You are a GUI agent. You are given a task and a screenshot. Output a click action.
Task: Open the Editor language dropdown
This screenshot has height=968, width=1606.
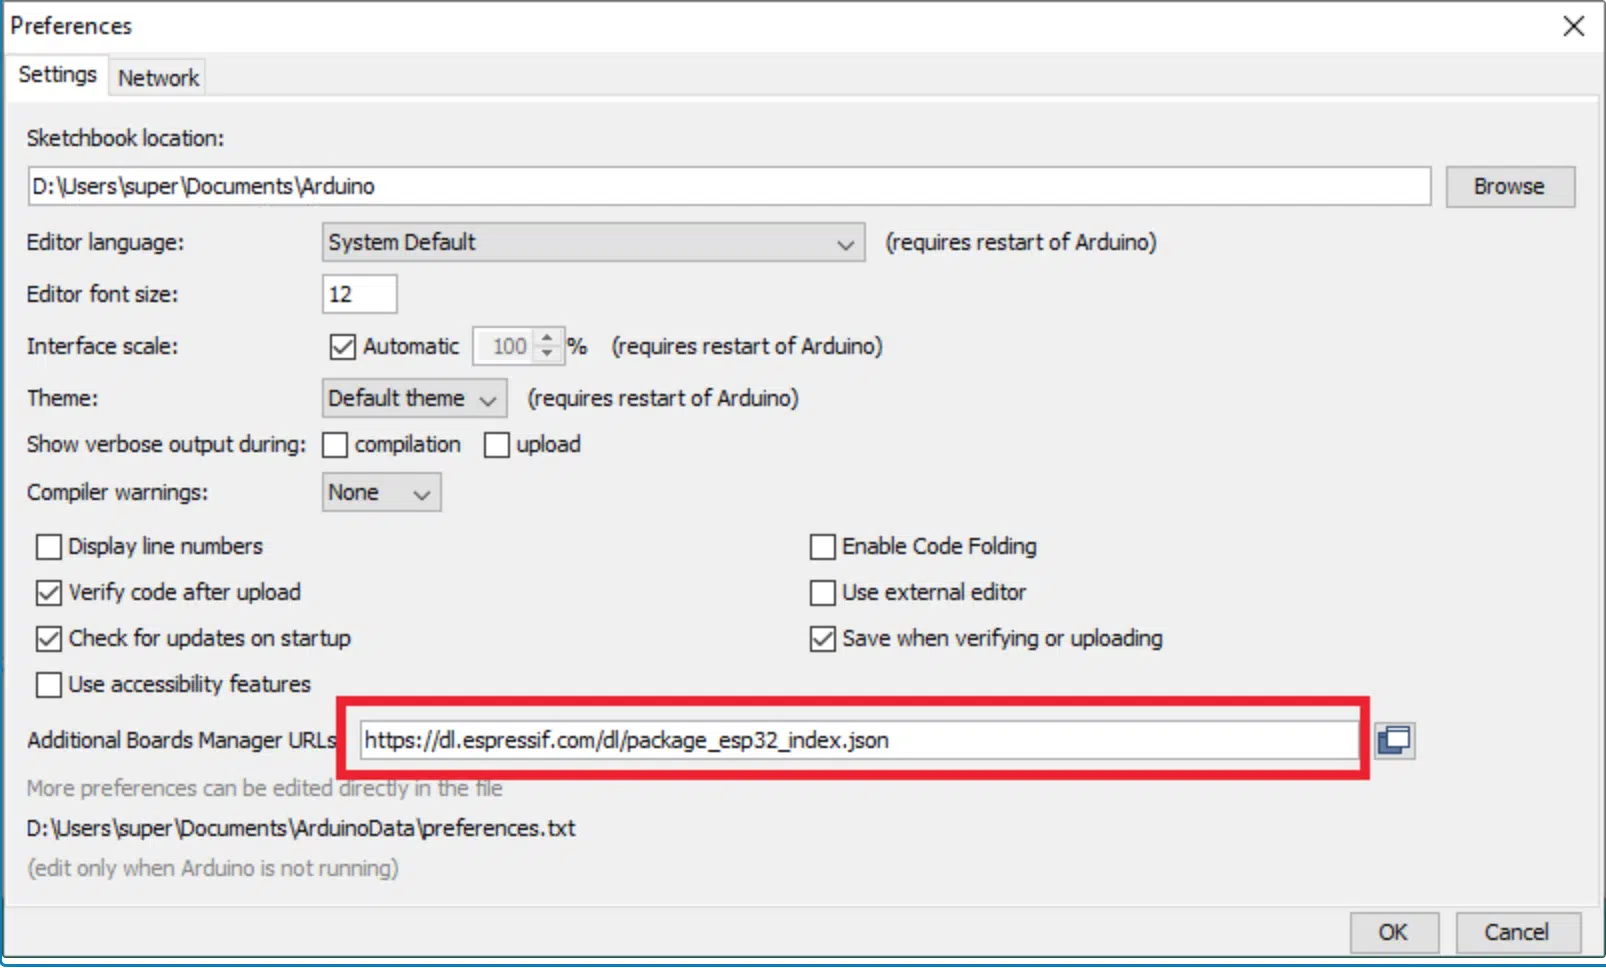point(593,243)
